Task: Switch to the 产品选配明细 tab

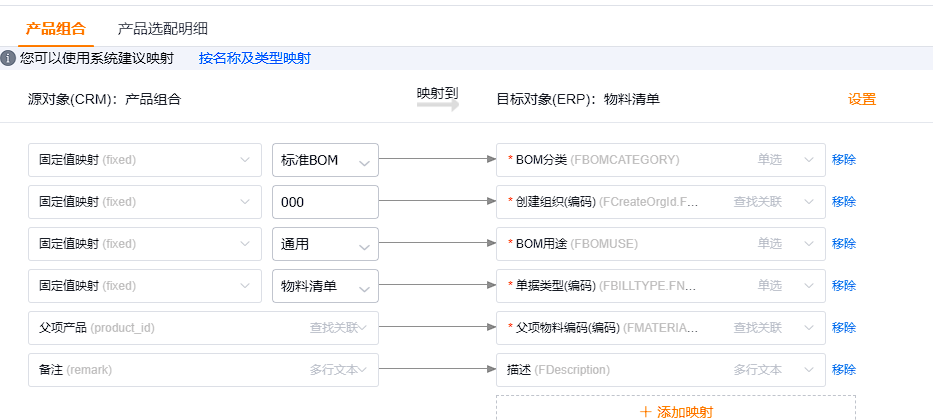Action: click(x=162, y=28)
